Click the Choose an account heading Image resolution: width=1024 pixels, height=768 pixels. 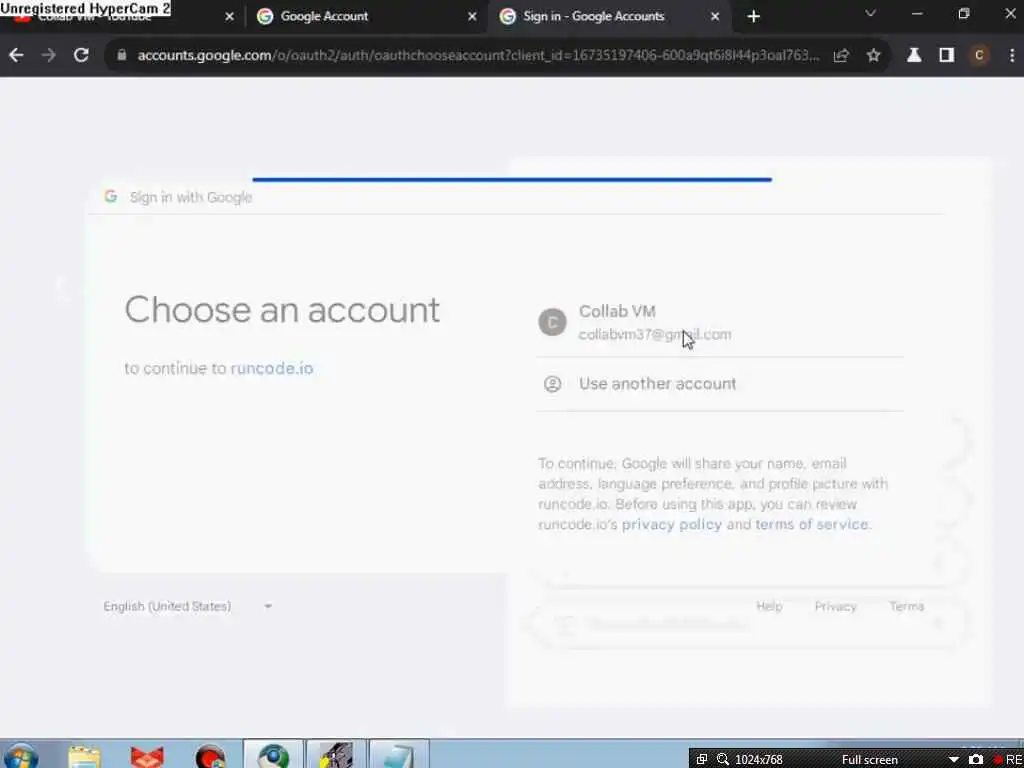pyautogui.click(x=282, y=310)
